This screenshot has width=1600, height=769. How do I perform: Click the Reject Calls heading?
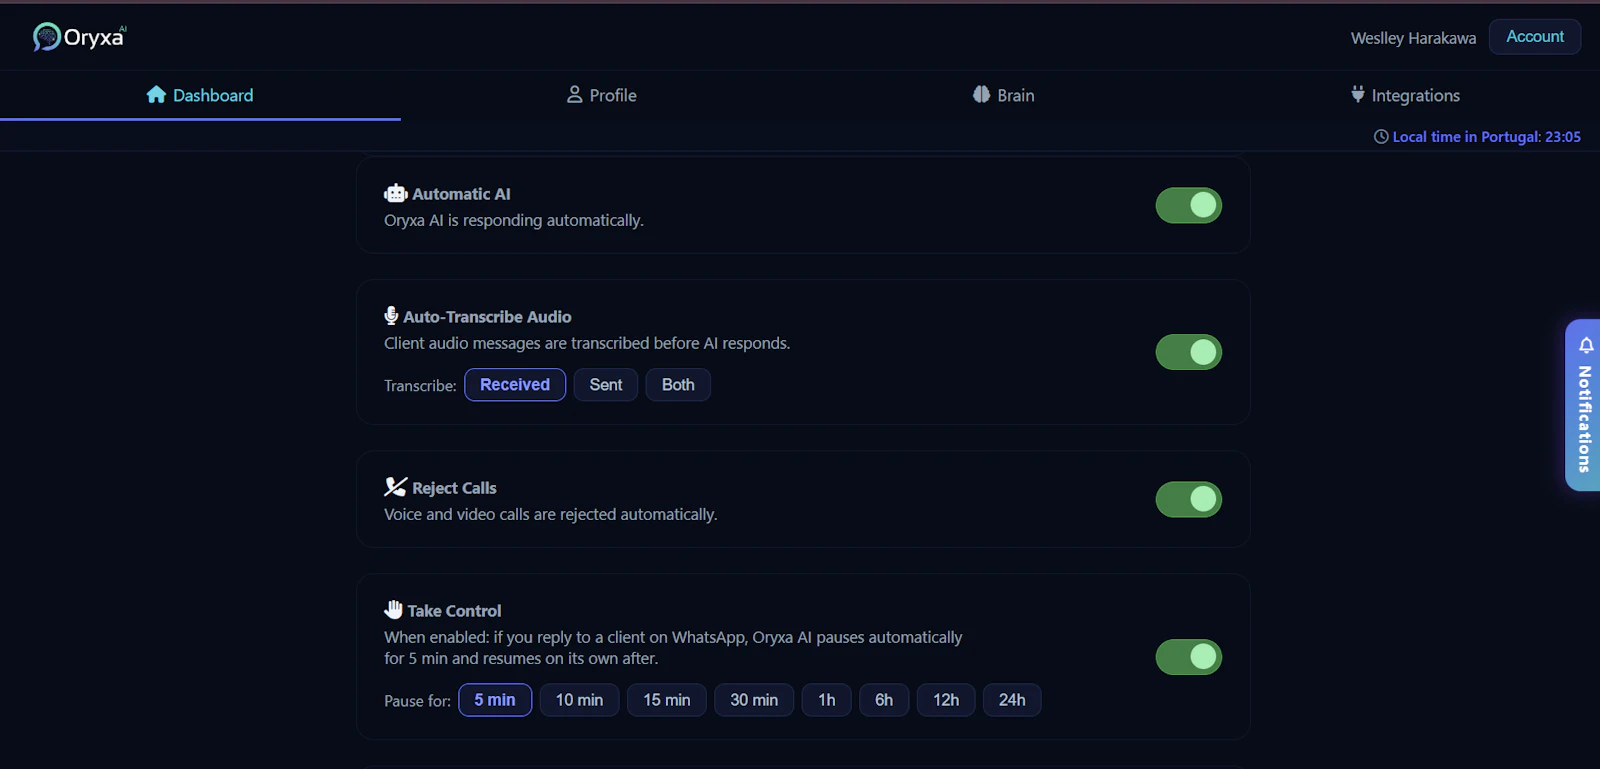click(454, 488)
